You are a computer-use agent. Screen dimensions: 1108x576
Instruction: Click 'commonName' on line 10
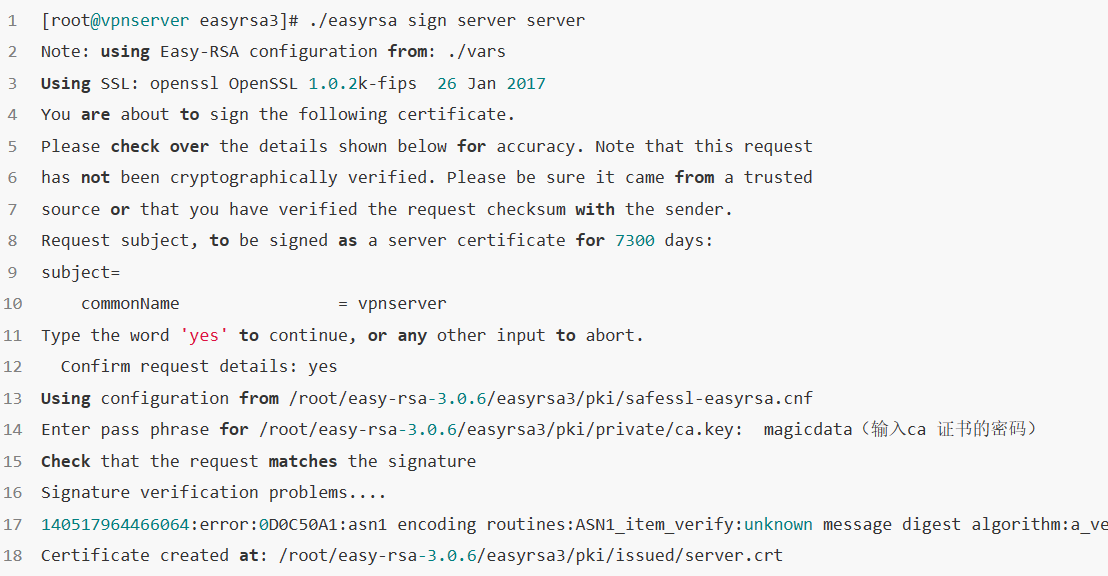130,304
